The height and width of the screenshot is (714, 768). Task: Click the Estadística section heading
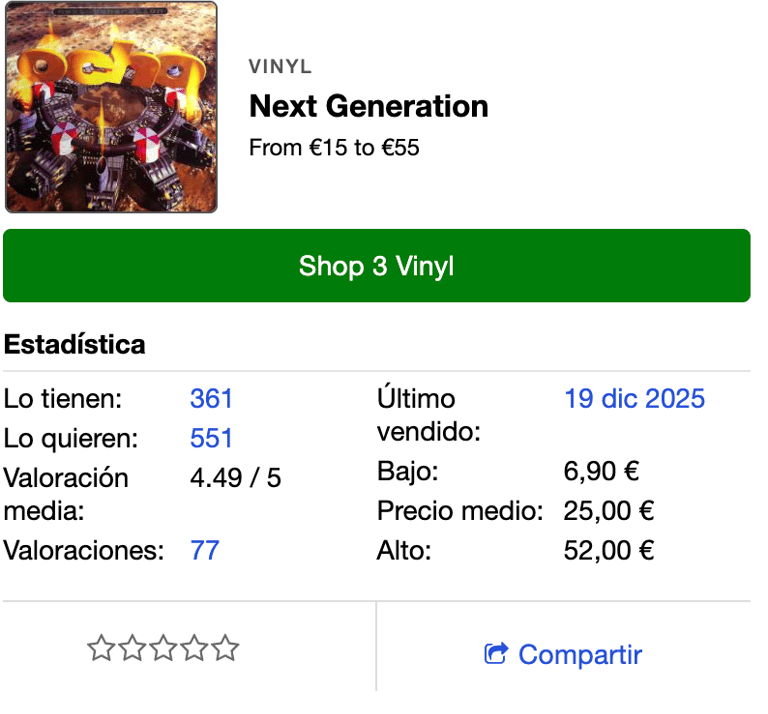click(75, 345)
